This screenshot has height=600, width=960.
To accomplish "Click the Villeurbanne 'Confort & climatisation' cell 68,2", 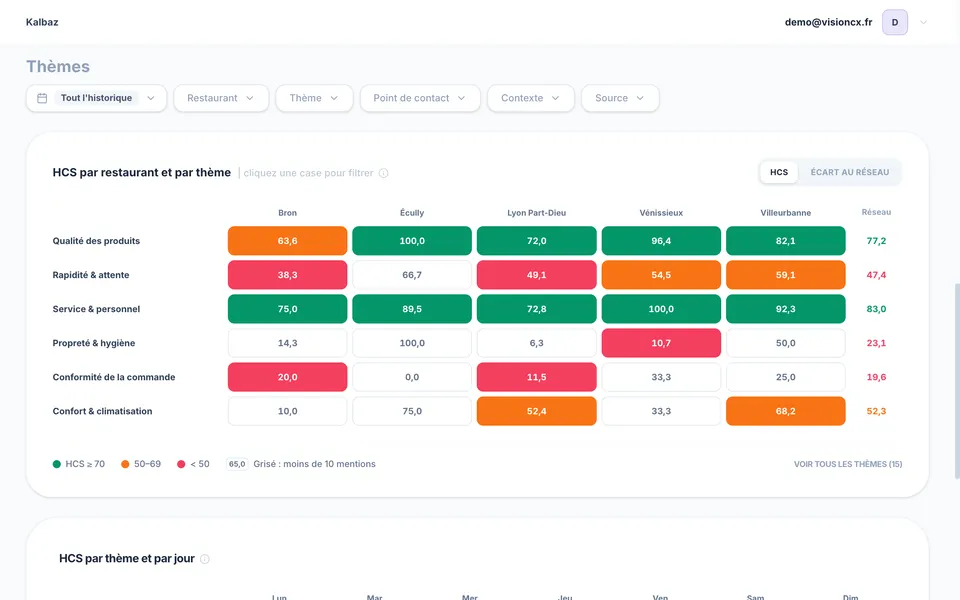I will [x=786, y=411].
